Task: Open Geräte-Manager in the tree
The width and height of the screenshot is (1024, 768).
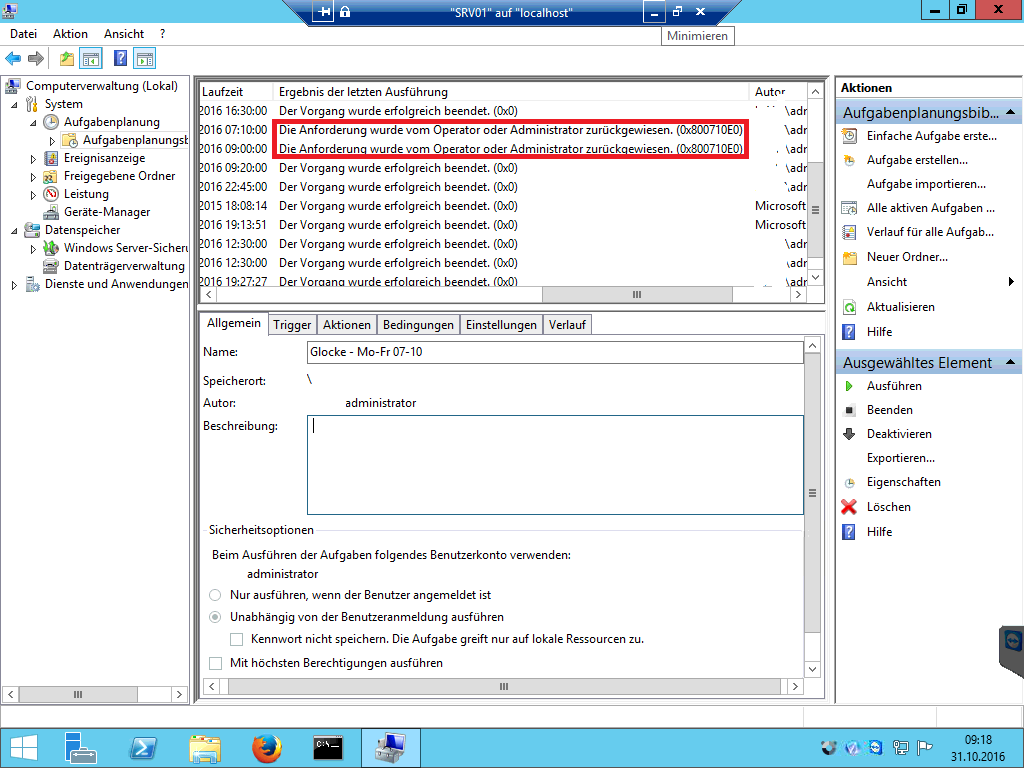Action: click(107, 212)
